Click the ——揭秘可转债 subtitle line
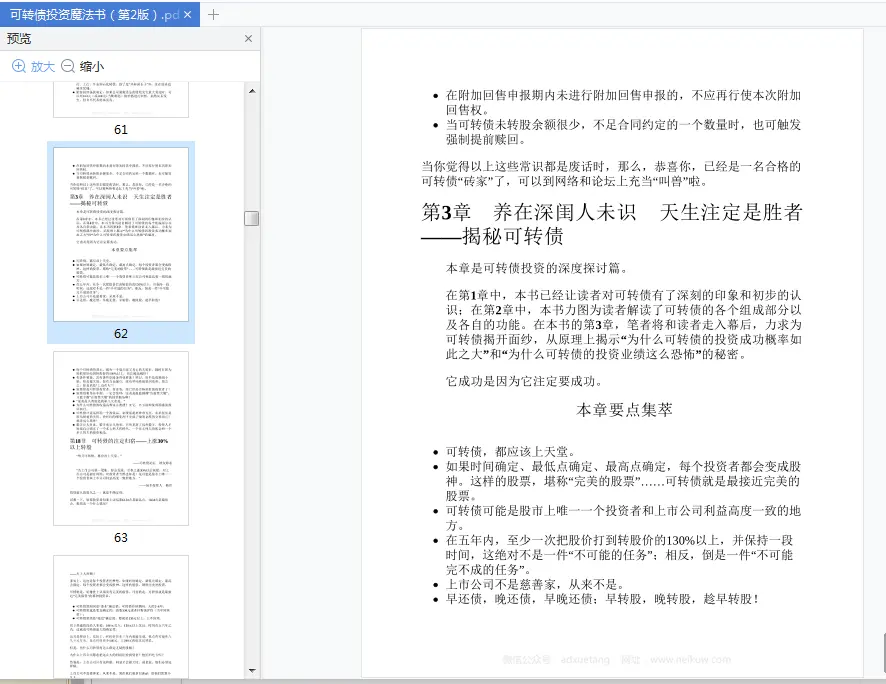The height and width of the screenshot is (684, 886). 492,236
